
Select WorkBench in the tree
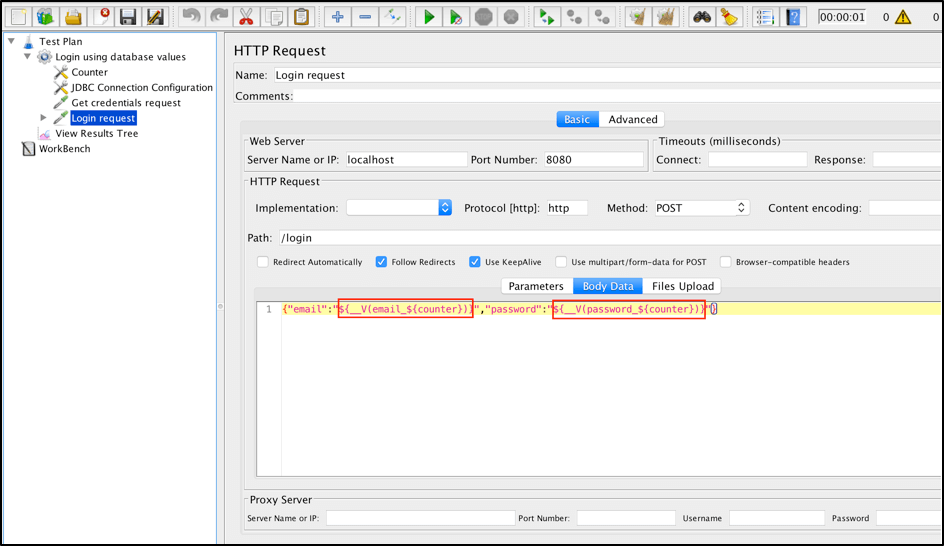pyautogui.click(x=64, y=149)
